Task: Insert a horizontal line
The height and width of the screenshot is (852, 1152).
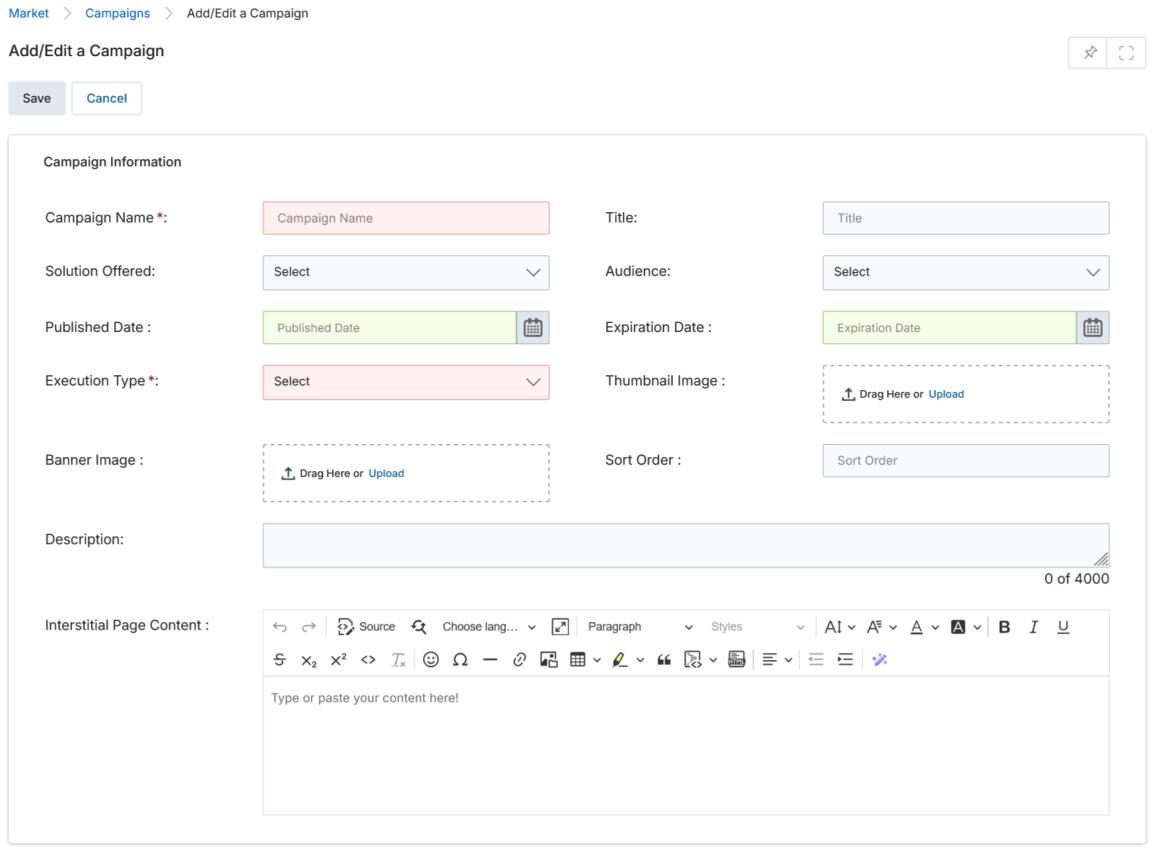Action: pos(490,660)
